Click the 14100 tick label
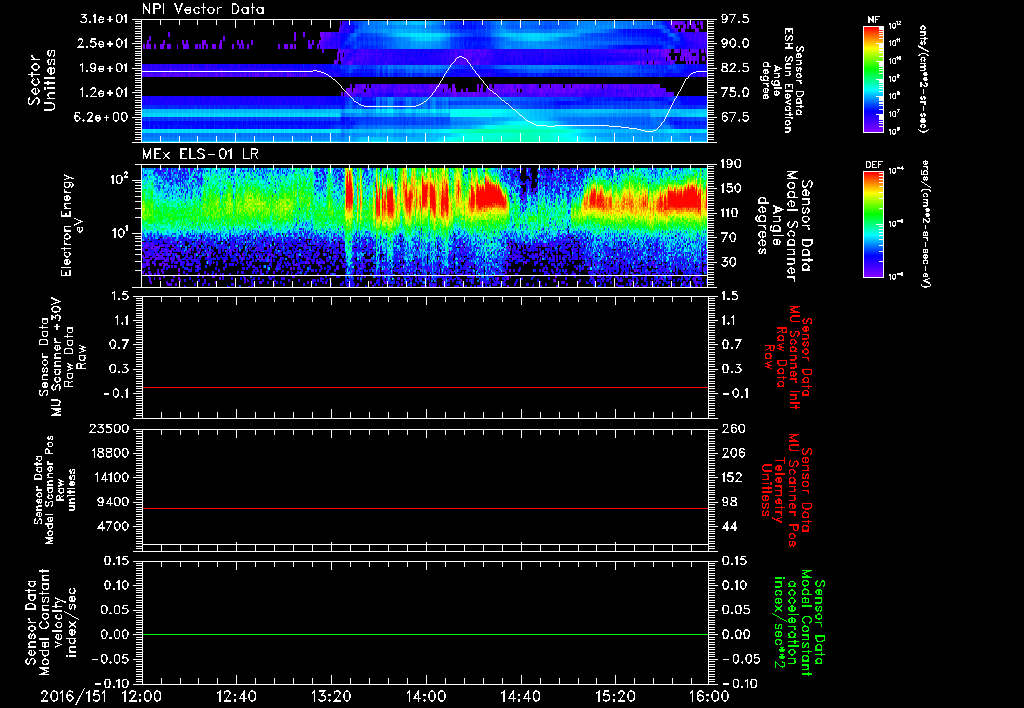This screenshot has width=1024, height=708. click(x=110, y=477)
